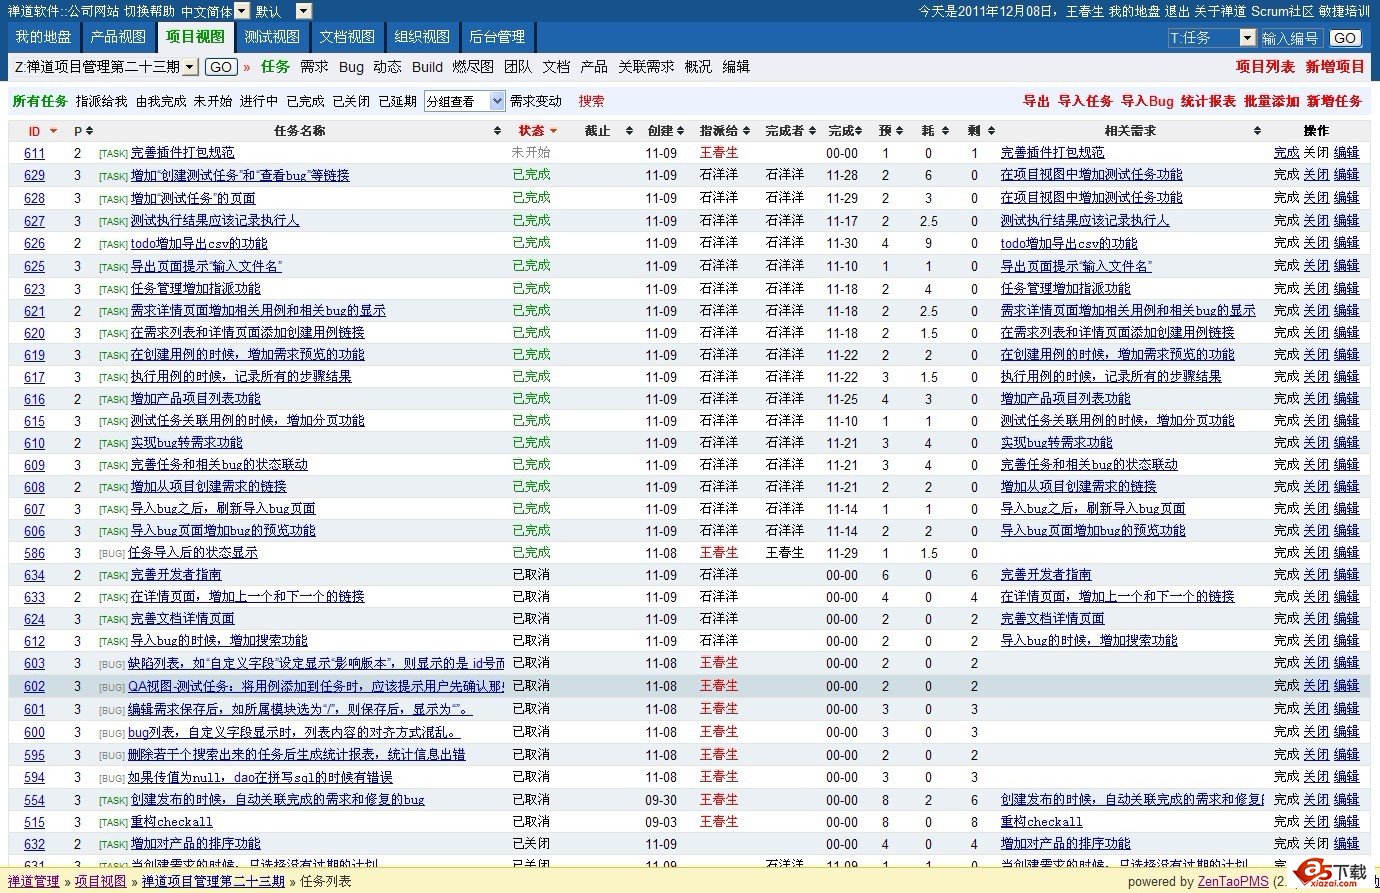This screenshot has height=893, width=1380.
Task: Click the sort arrow beside 状态 header
Action: pyautogui.click(x=553, y=131)
